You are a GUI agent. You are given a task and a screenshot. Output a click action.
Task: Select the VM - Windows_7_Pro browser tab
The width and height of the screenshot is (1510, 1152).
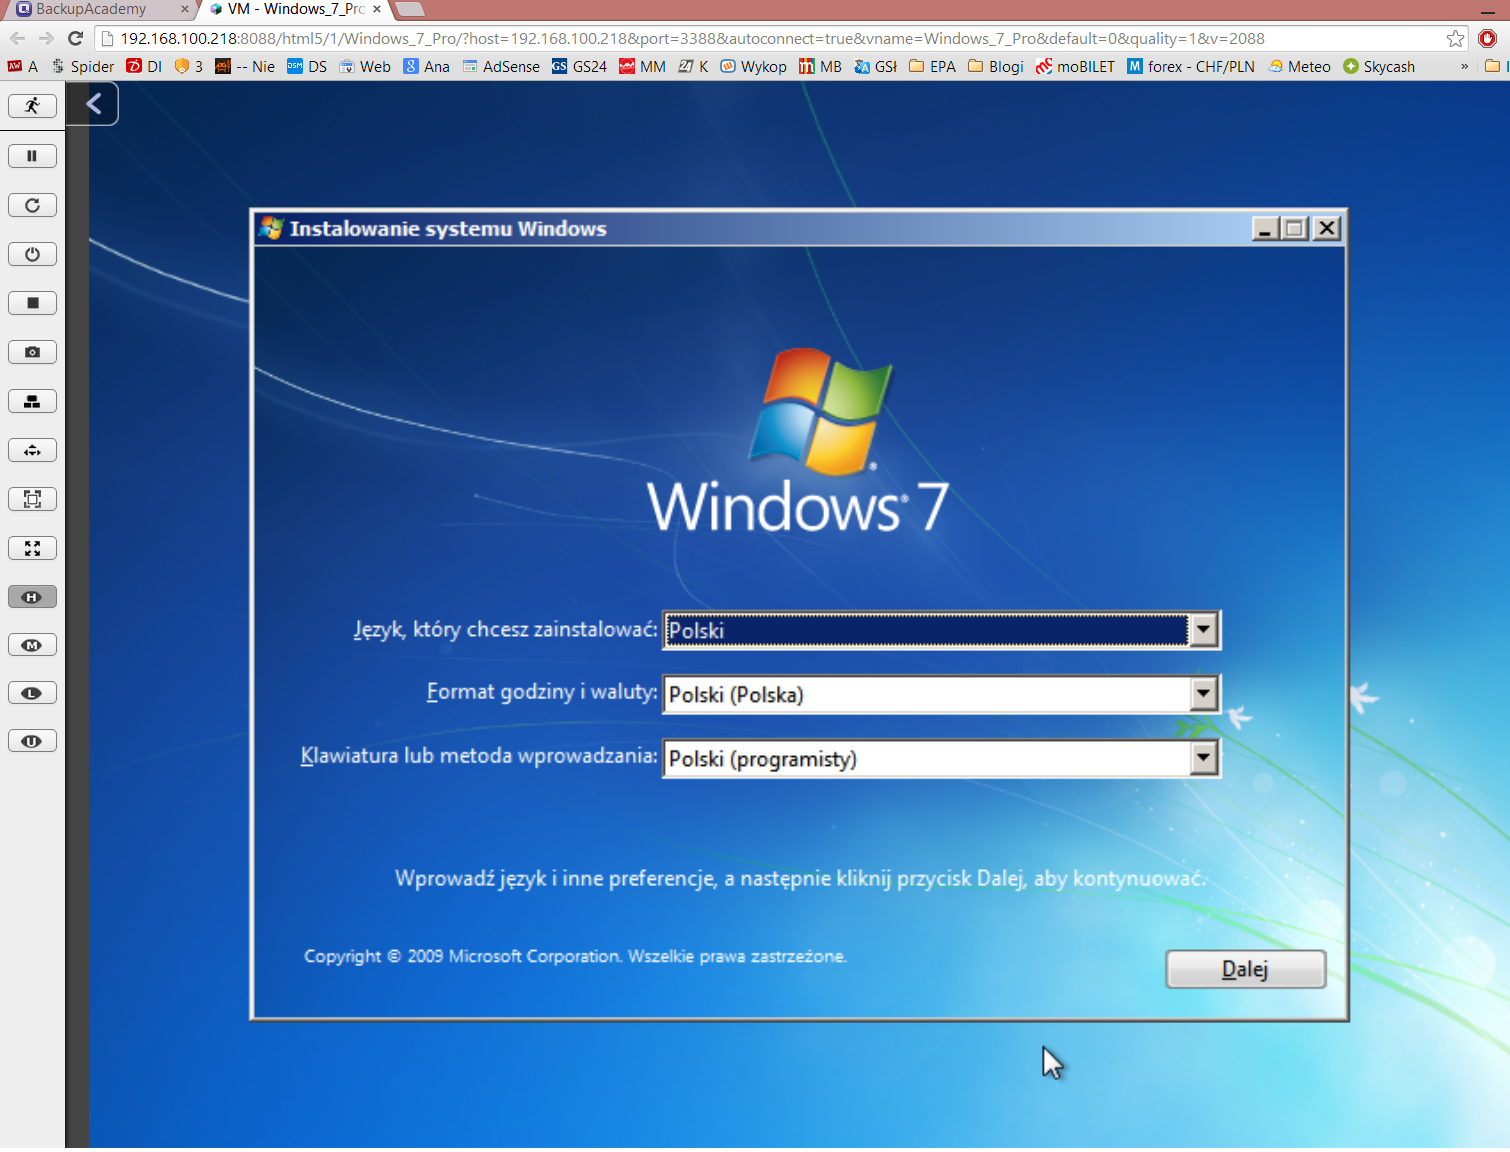click(295, 9)
